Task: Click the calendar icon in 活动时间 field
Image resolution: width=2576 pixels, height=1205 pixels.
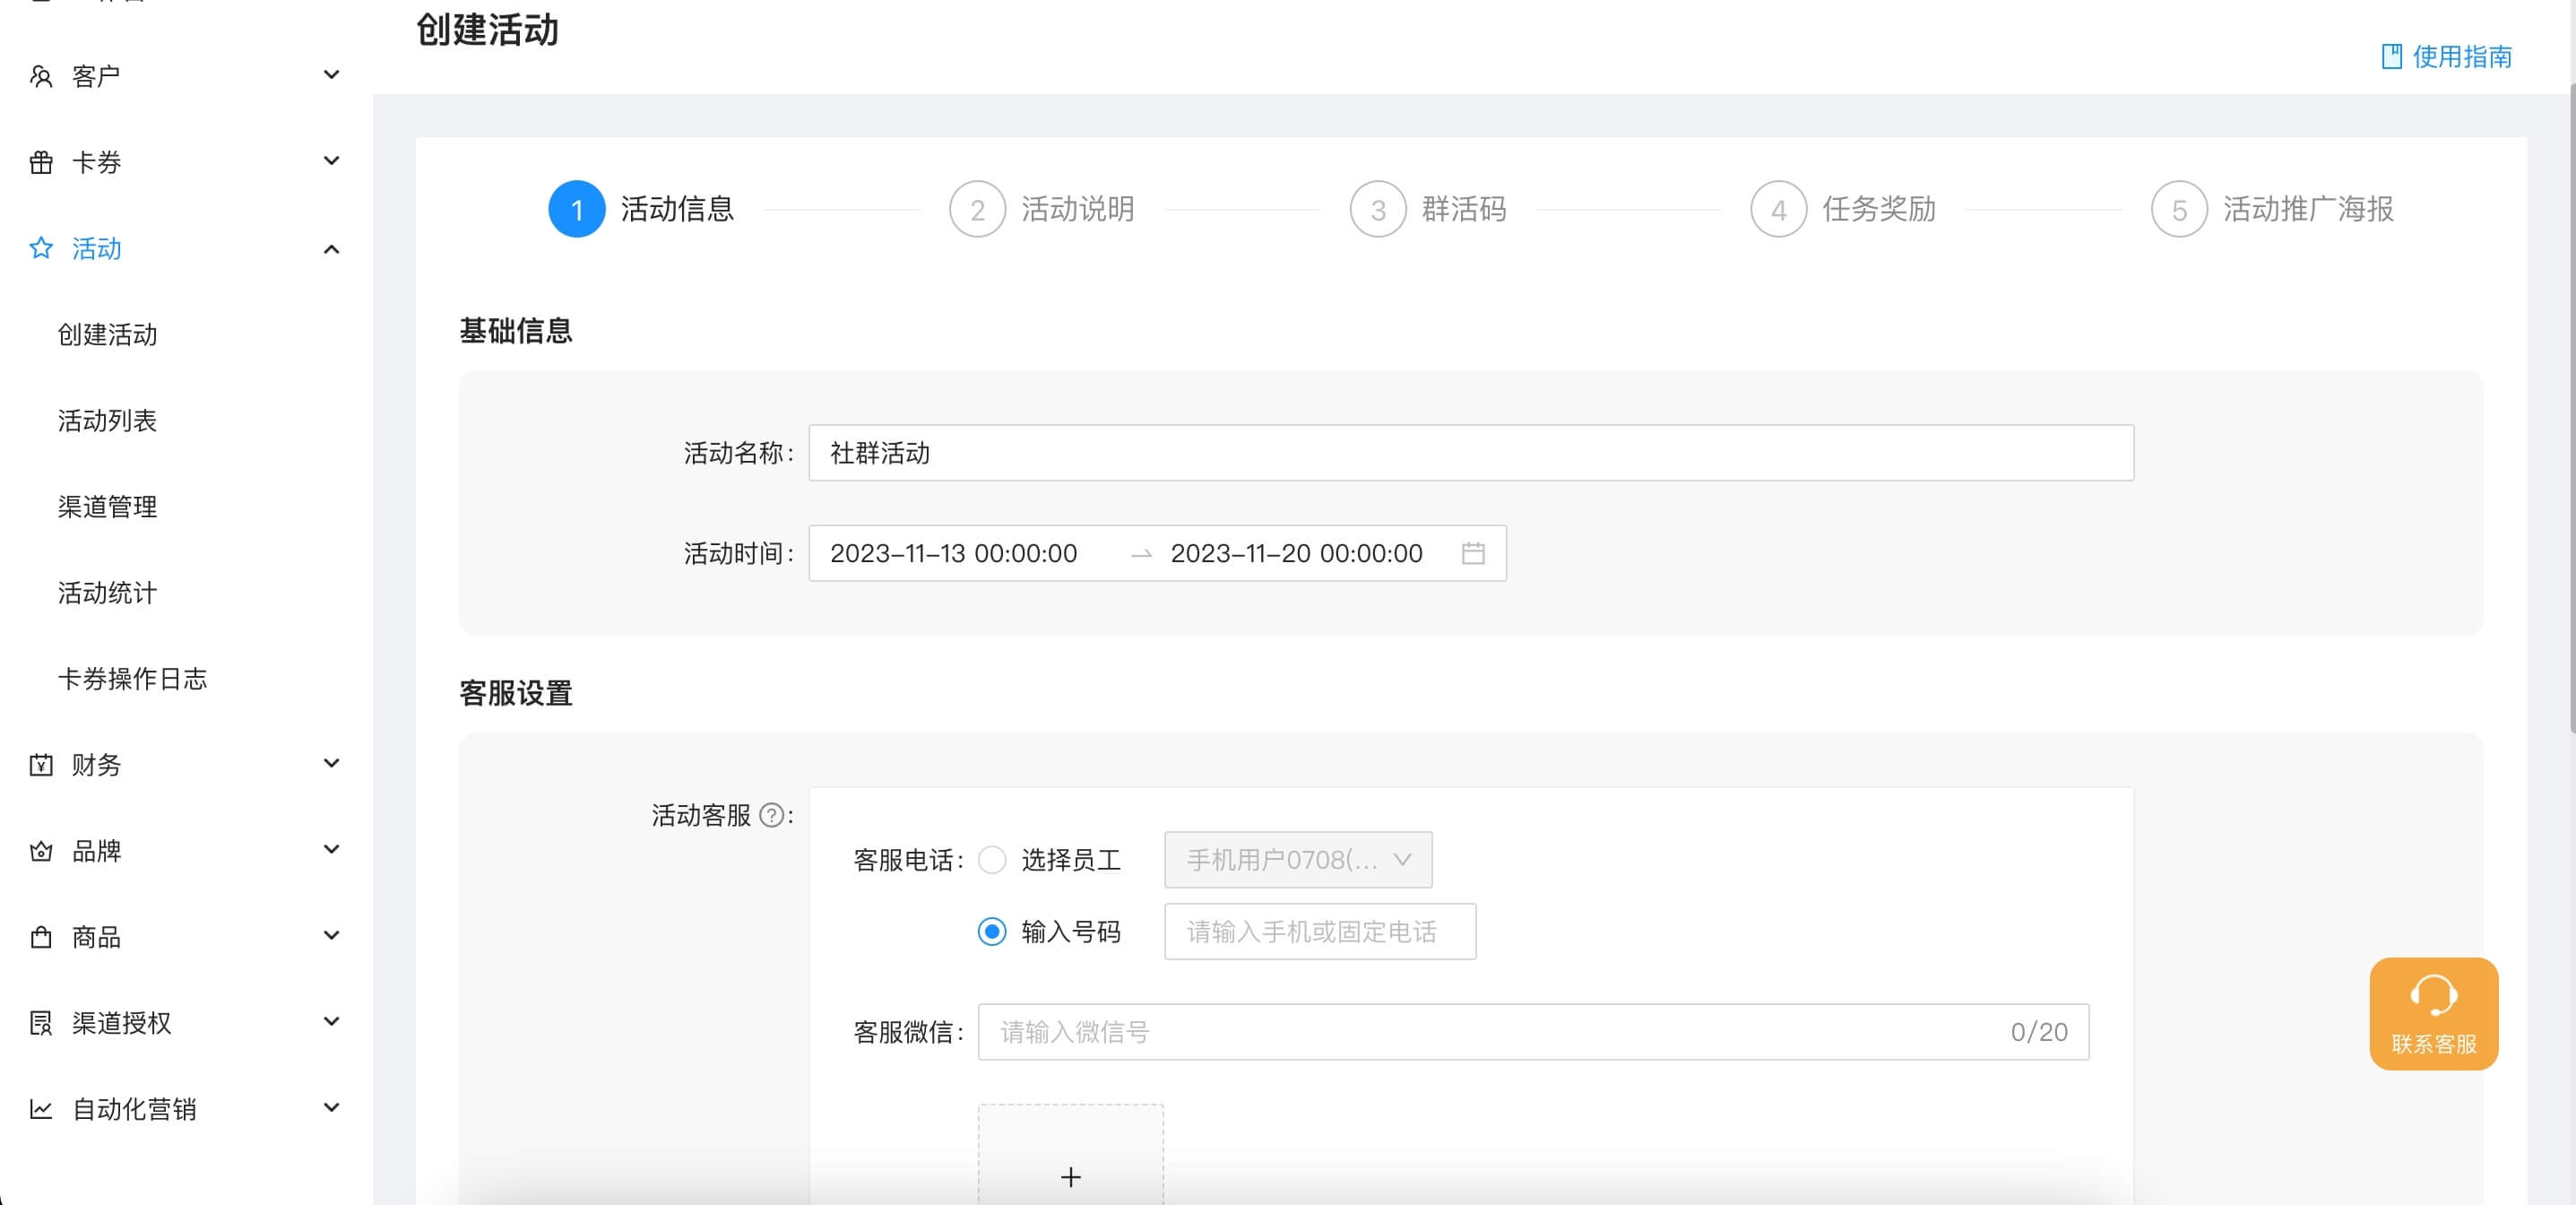Action: tap(1473, 553)
